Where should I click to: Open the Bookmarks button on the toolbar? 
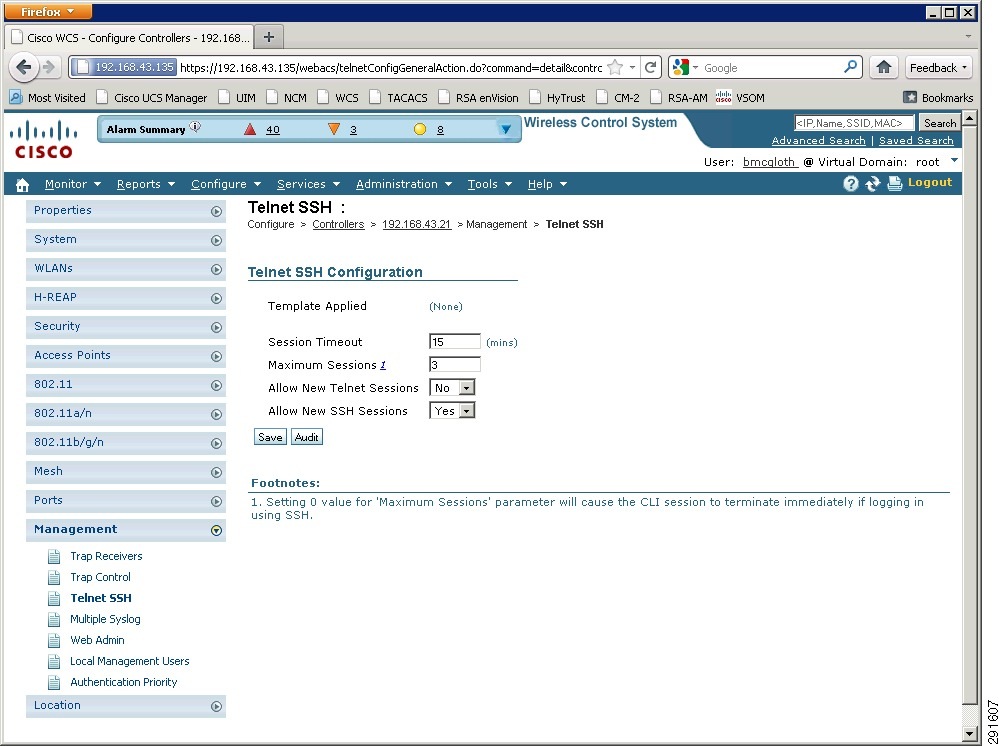pos(938,97)
